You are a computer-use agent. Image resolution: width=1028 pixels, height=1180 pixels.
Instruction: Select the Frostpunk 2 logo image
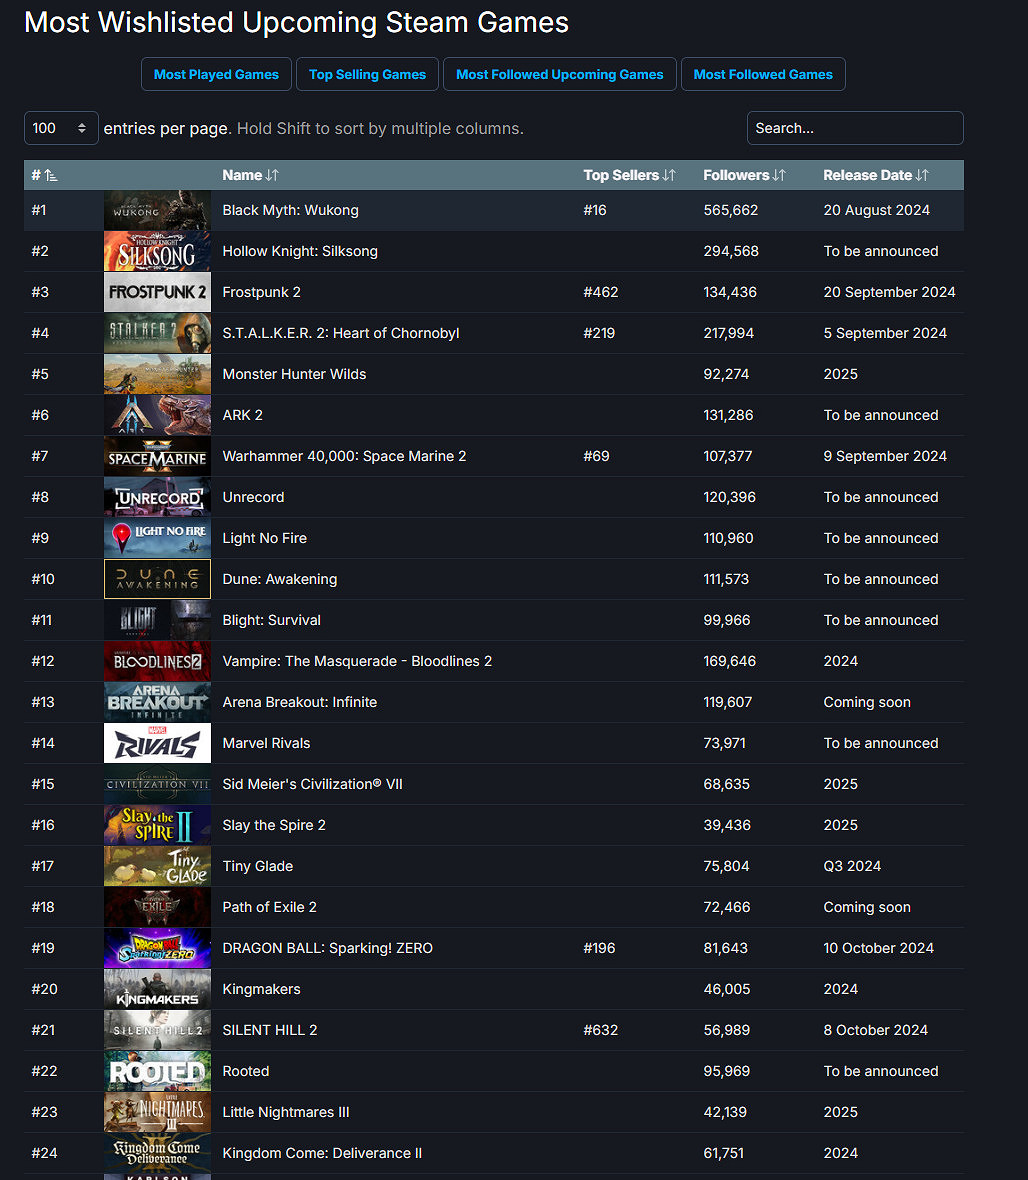click(x=157, y=292)
